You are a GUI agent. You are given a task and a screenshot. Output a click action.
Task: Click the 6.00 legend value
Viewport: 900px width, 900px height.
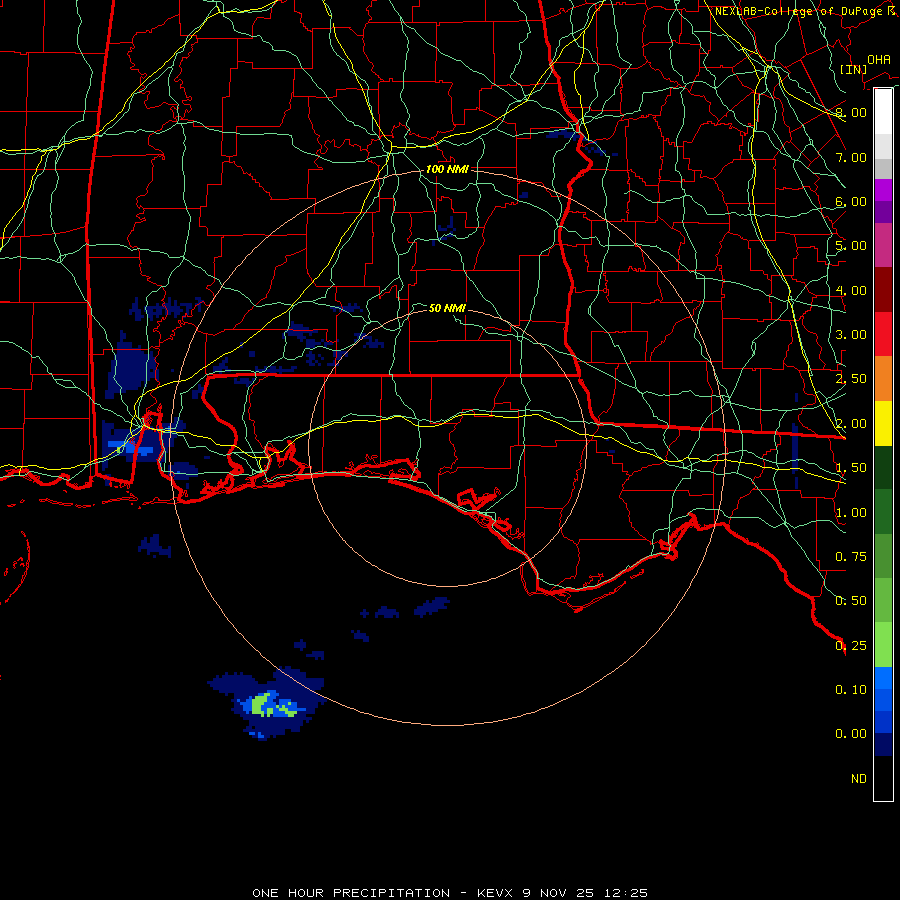tap(851, 201)
